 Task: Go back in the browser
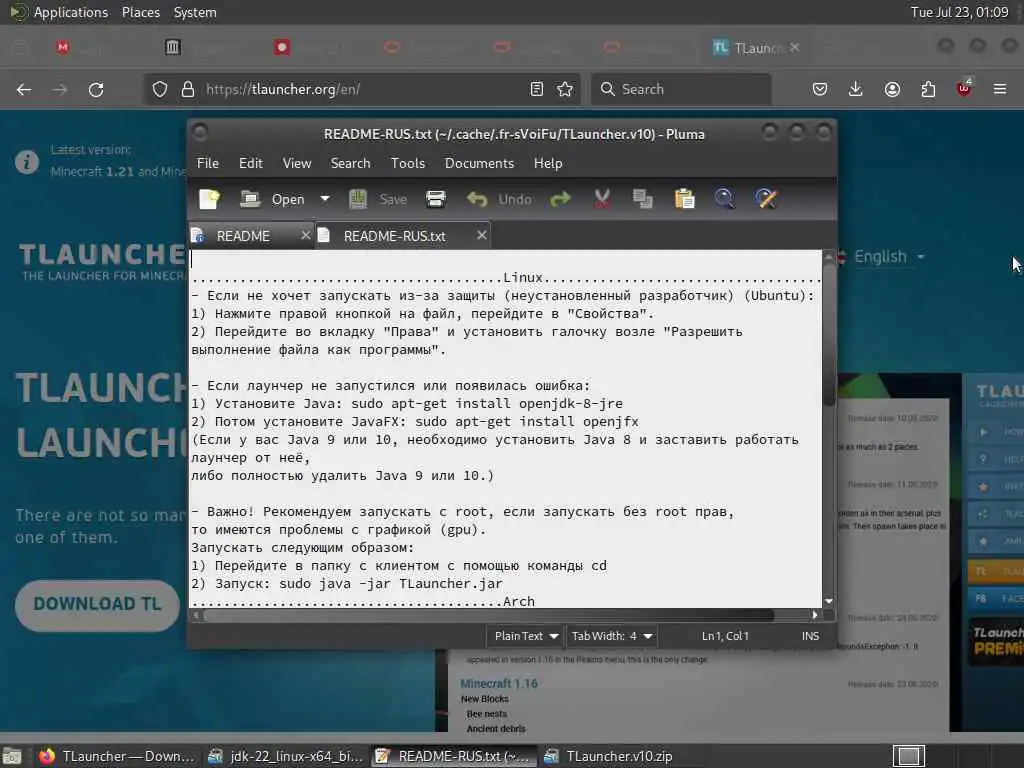point(24,89)
